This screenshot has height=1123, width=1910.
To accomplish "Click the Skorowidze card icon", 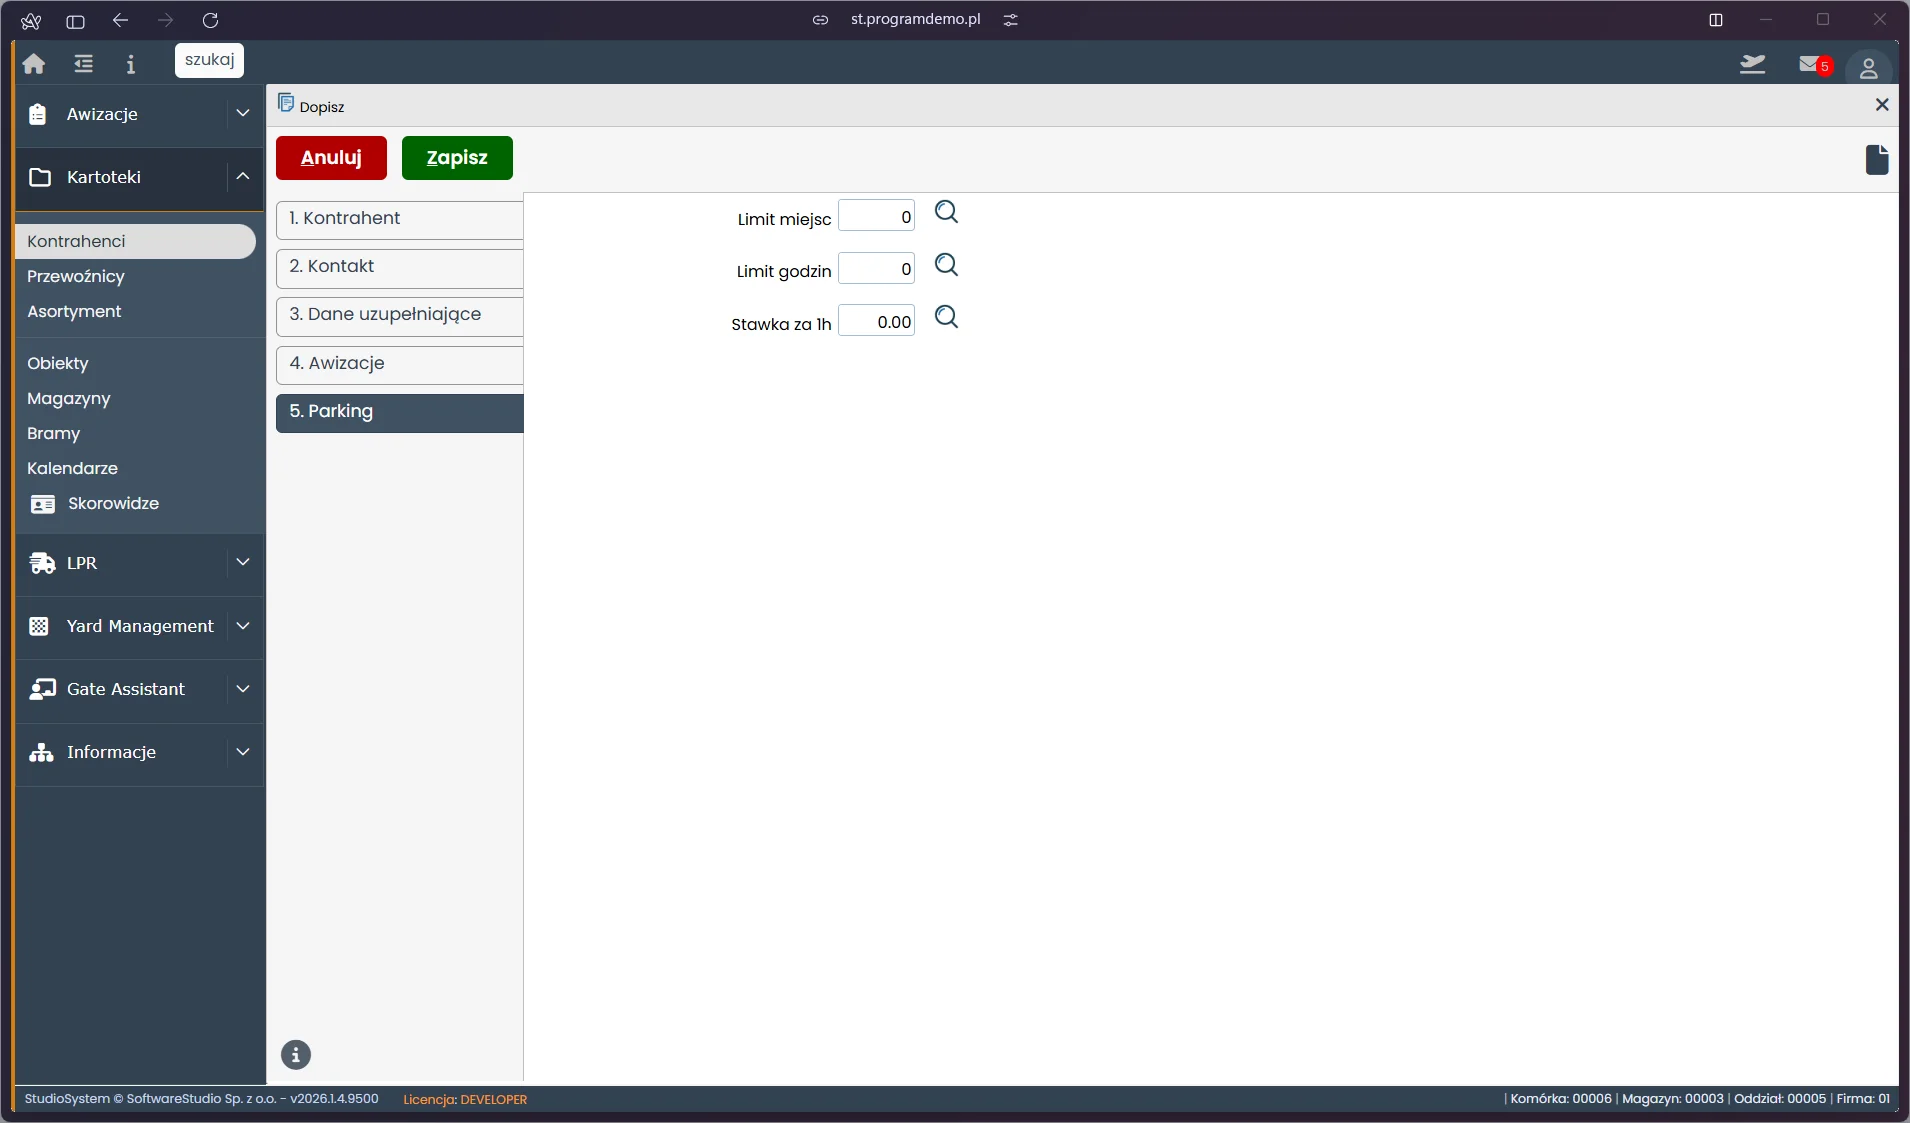I will [x=43, y=504].
